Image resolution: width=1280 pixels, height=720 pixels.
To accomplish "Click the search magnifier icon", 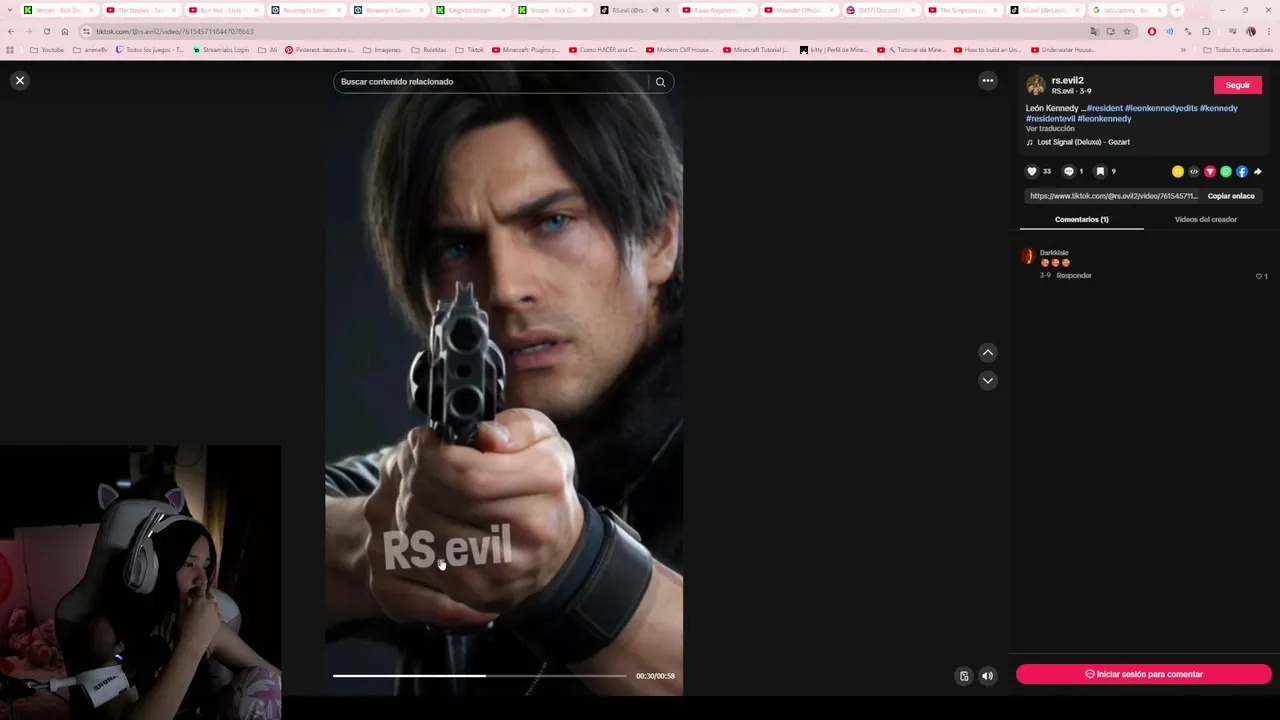I will click(660, 82).
